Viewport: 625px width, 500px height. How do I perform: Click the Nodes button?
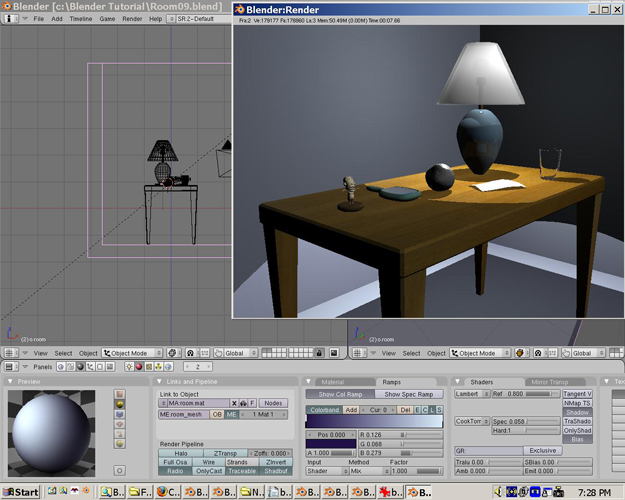[273, 403]
